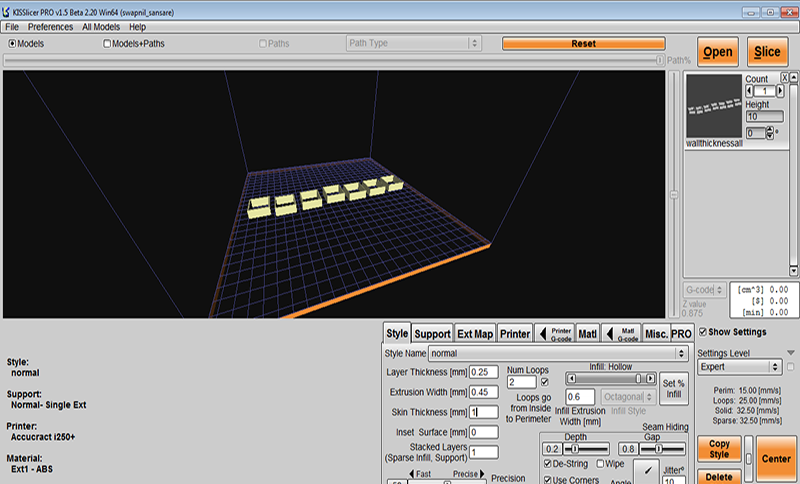Increase model Count with right arrow
The width and height of the screenshot is (800, 484).
780,91
